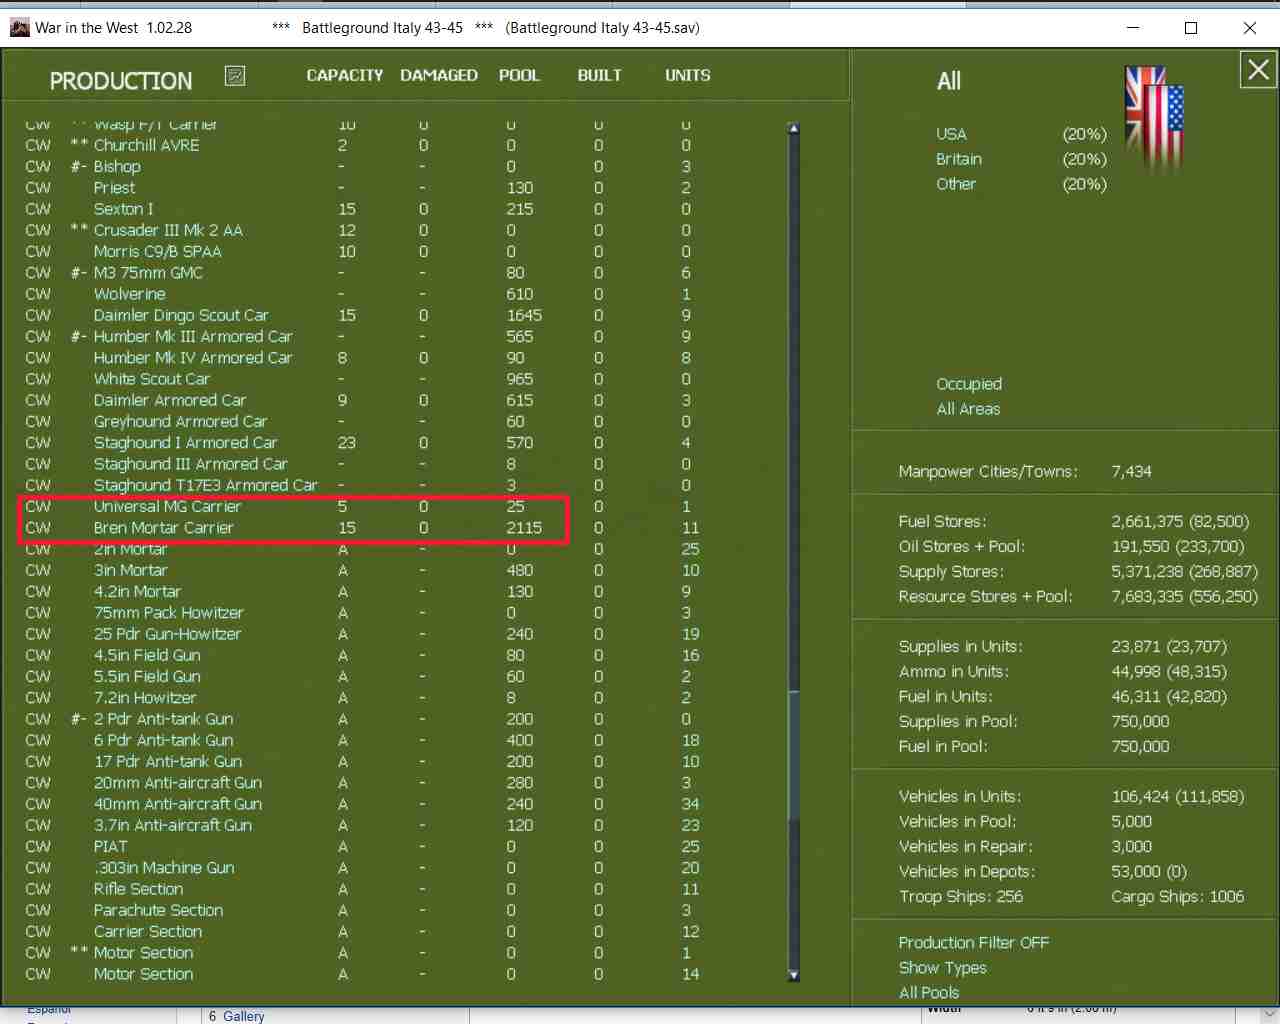The height and width of the screenshot is (1024, 1280).
Task: Toggle the Production Filter OFF setting
Action: point(974,943)
